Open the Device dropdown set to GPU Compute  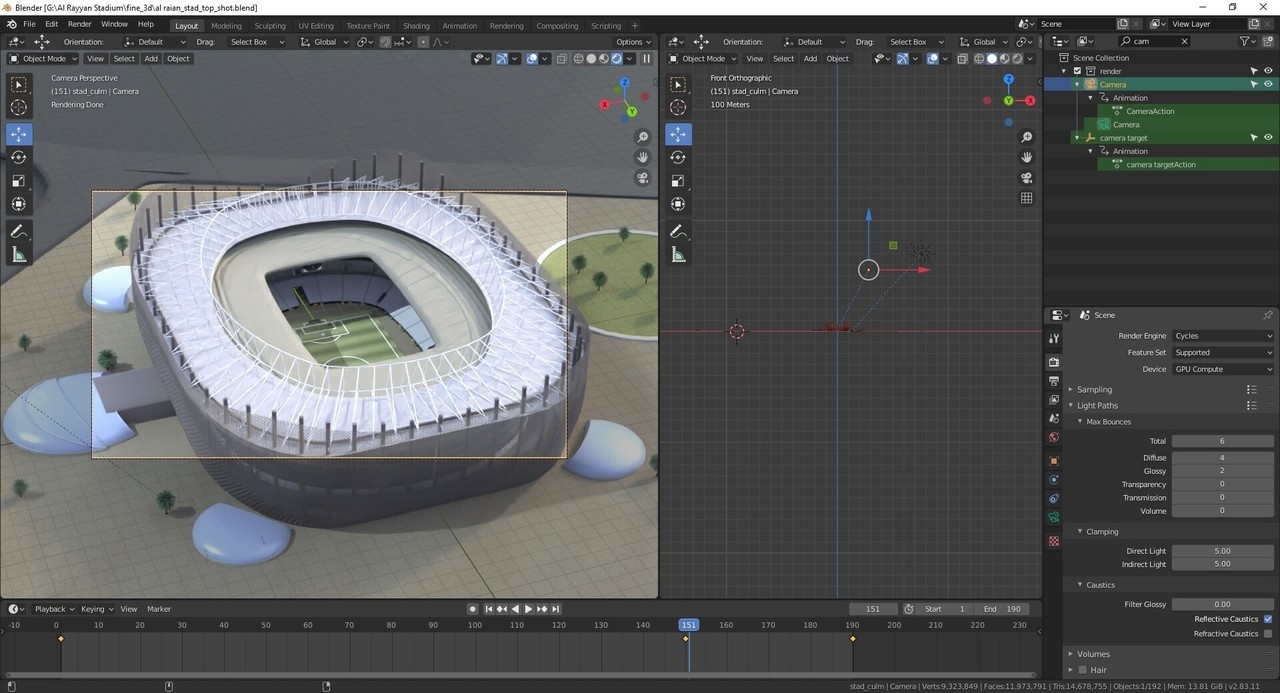(1223, 369)
